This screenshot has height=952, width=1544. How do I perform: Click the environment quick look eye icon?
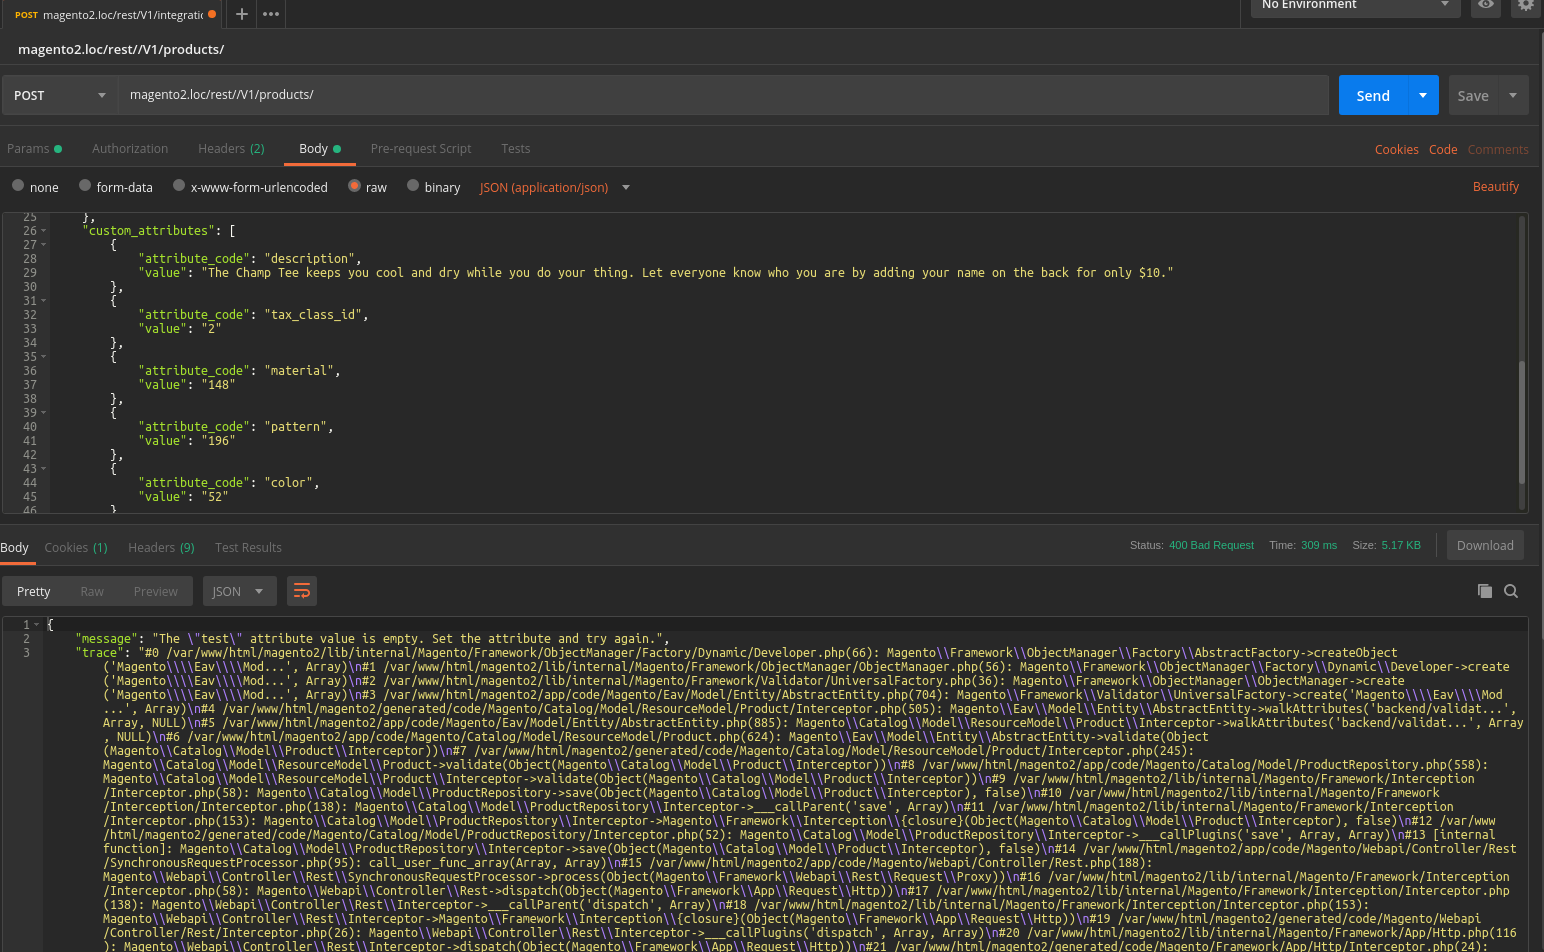click(x=1486, y=6)
